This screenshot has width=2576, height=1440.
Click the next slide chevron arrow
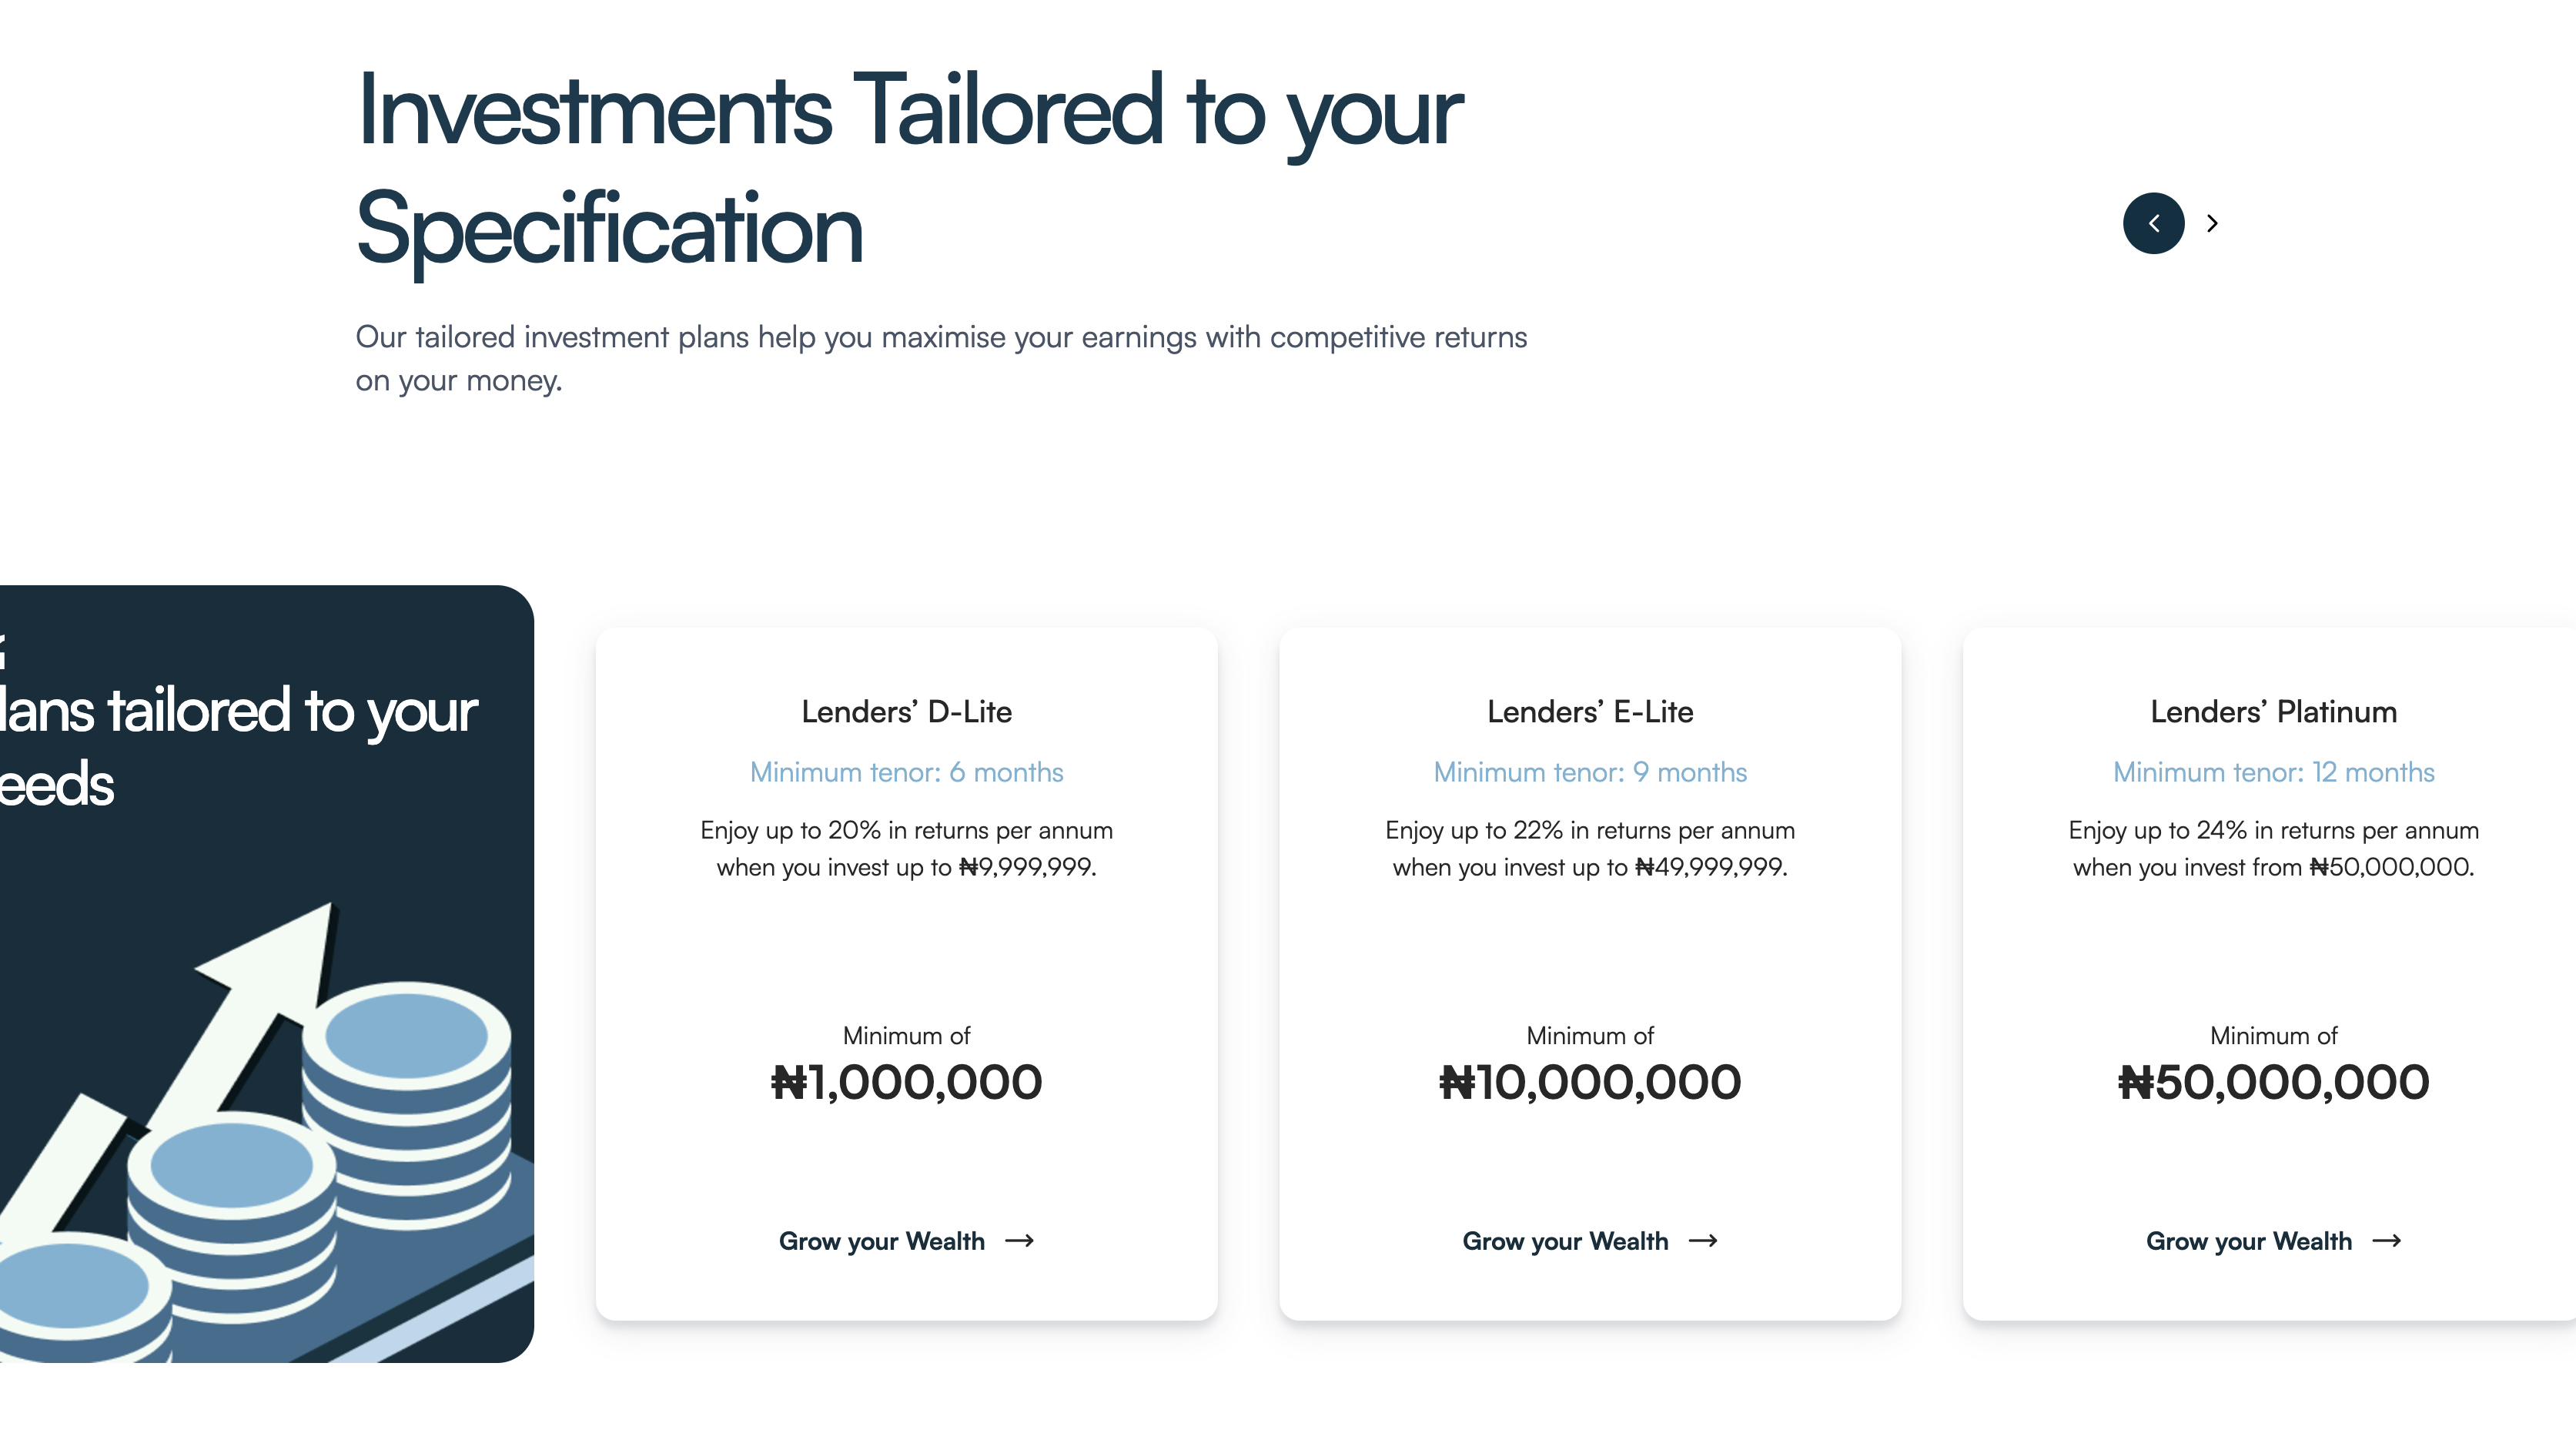coord(2212,223)
